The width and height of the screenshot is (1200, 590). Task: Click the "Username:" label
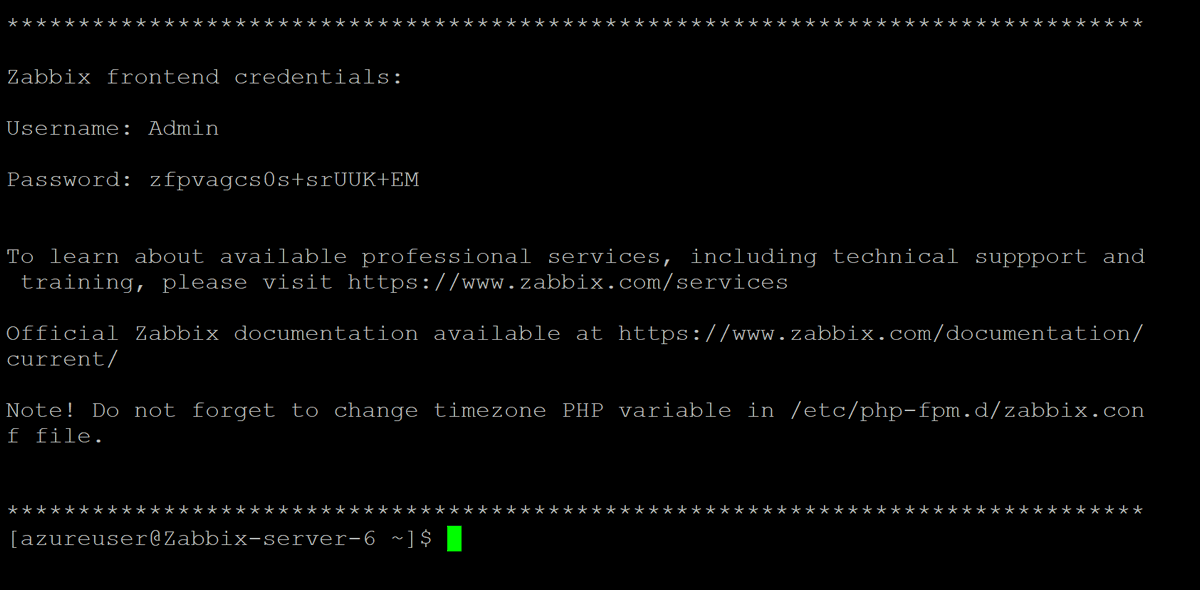coord(70,128)
